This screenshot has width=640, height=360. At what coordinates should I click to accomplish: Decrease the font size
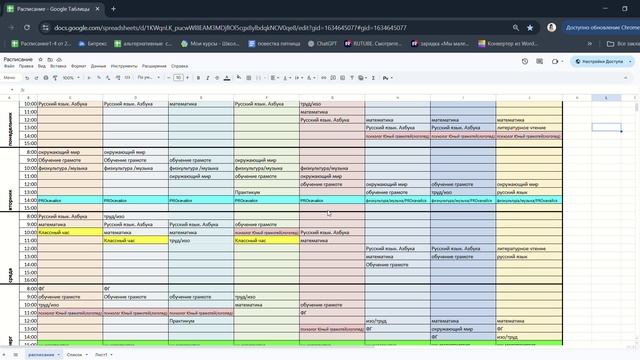pos(169,78)
